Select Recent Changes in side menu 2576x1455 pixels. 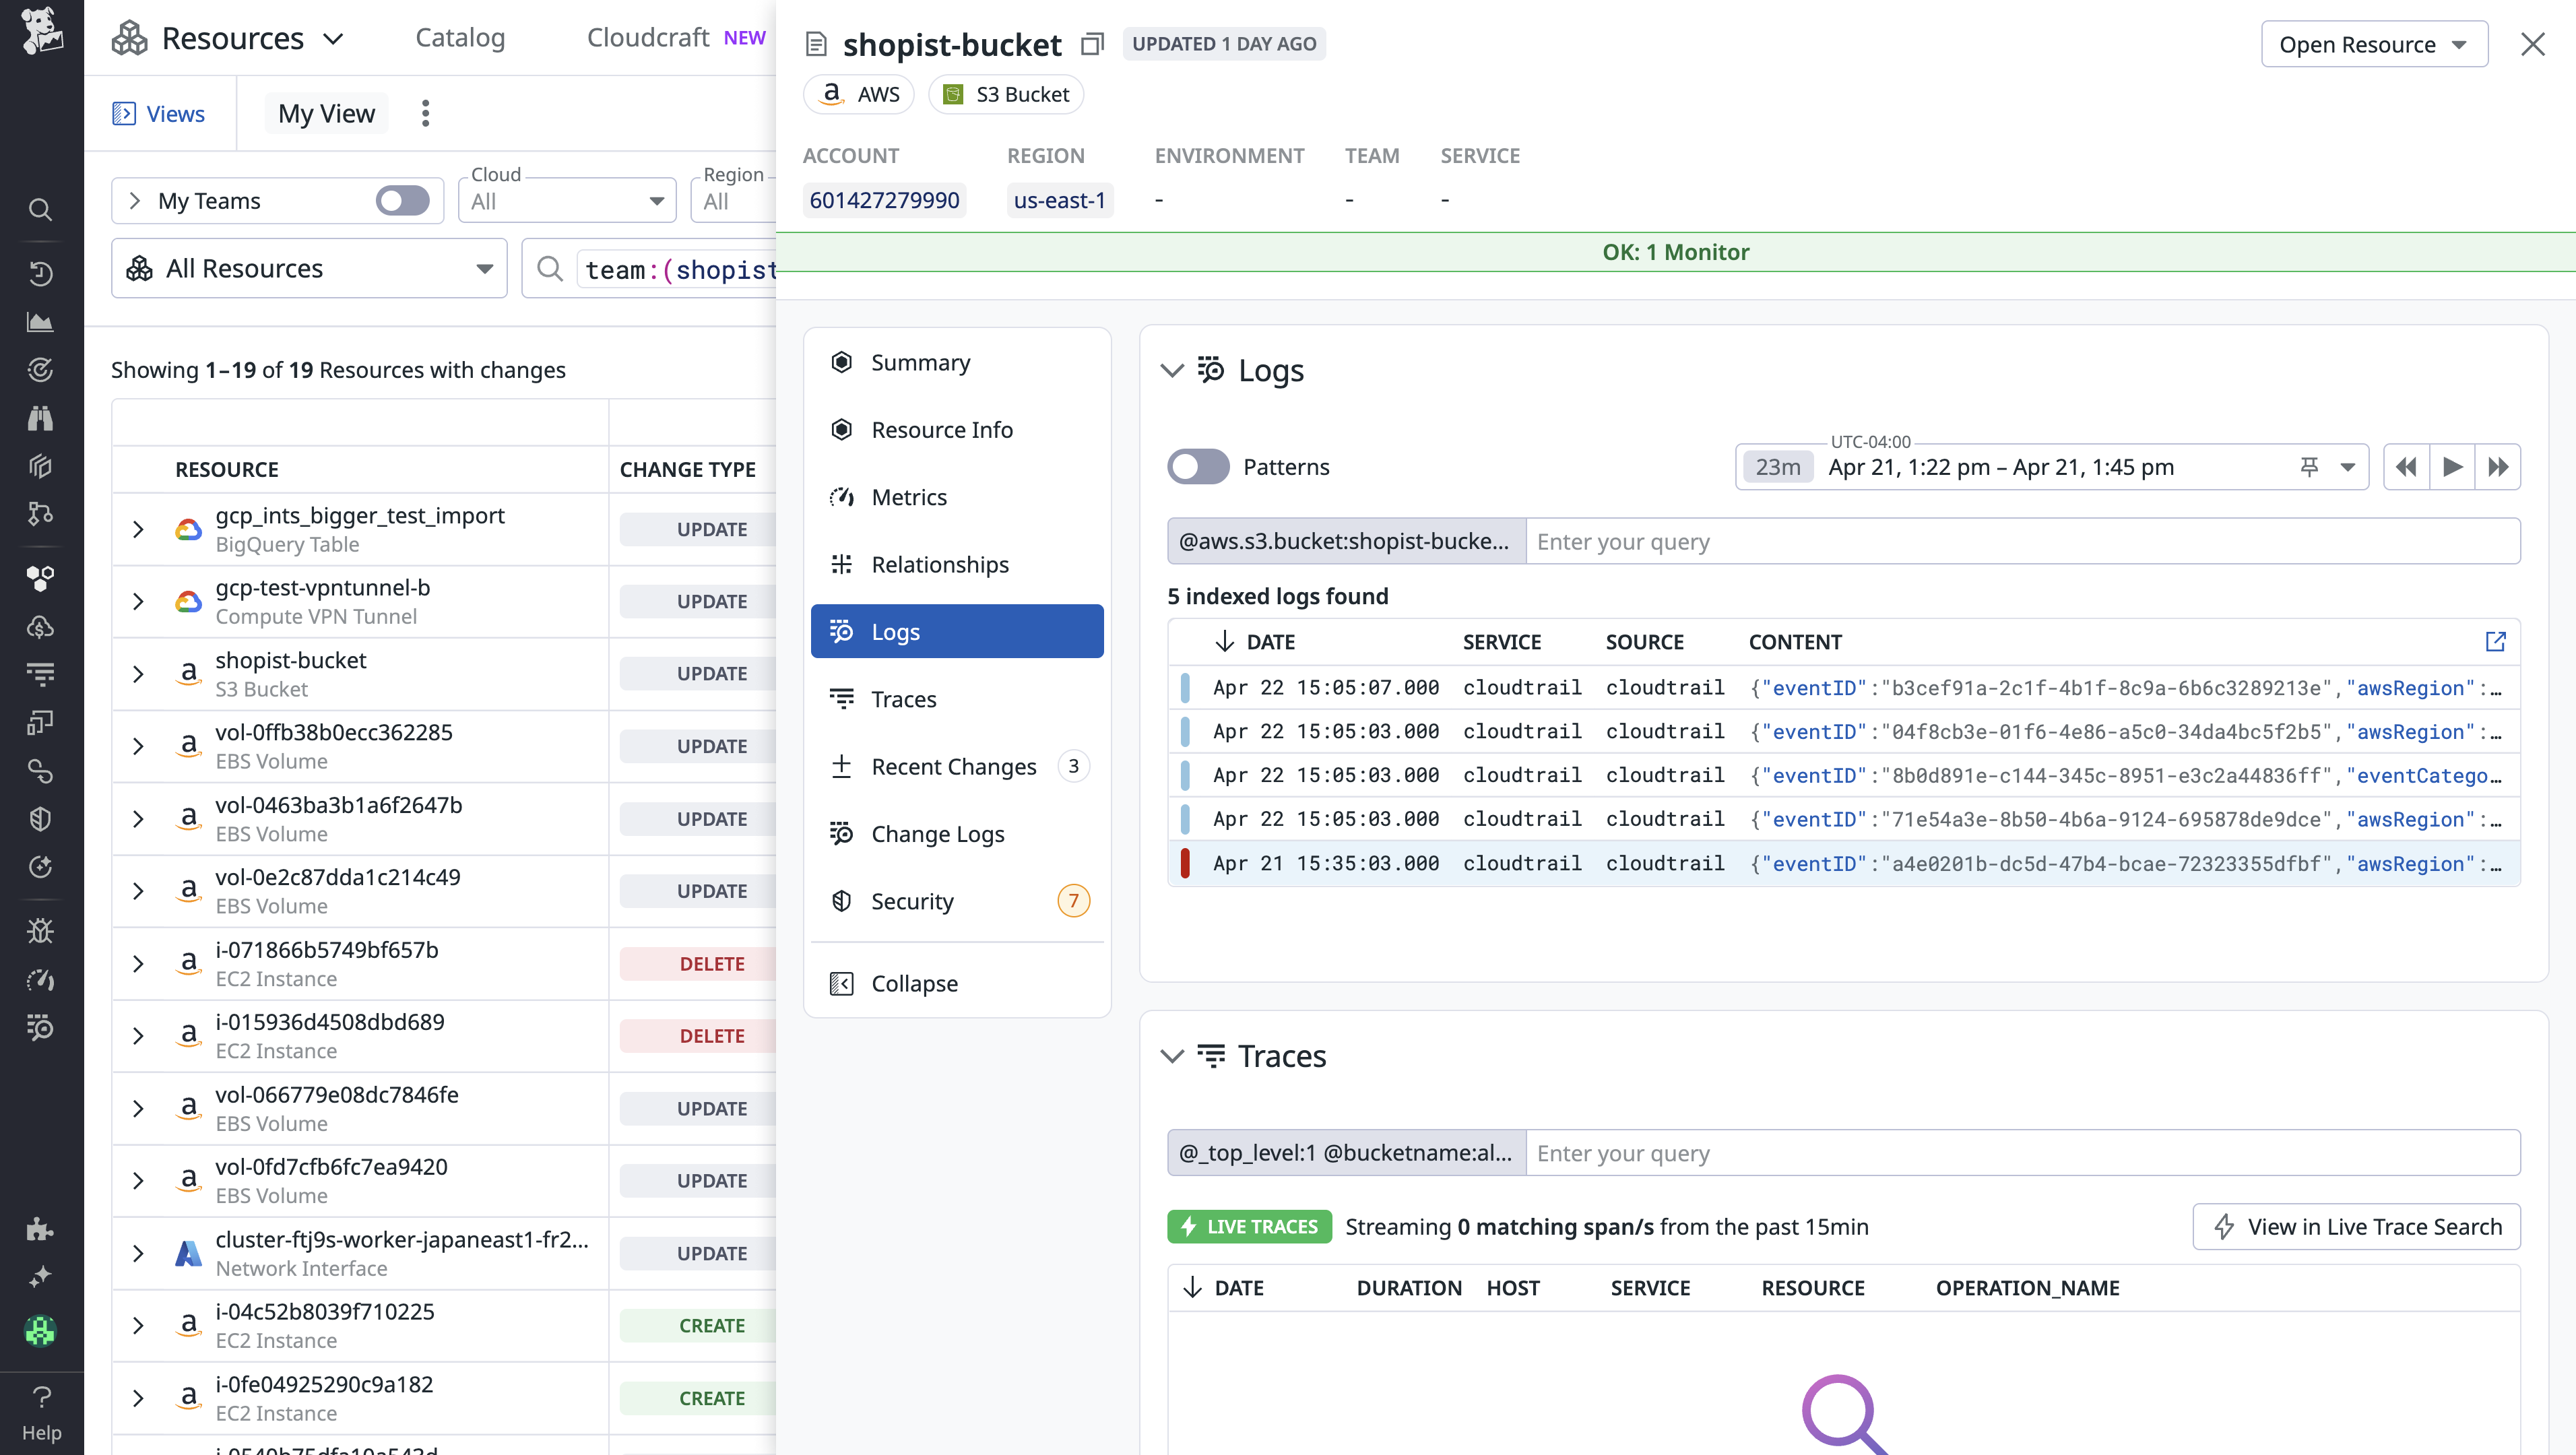pyautogui.click(x=953, y=766)
